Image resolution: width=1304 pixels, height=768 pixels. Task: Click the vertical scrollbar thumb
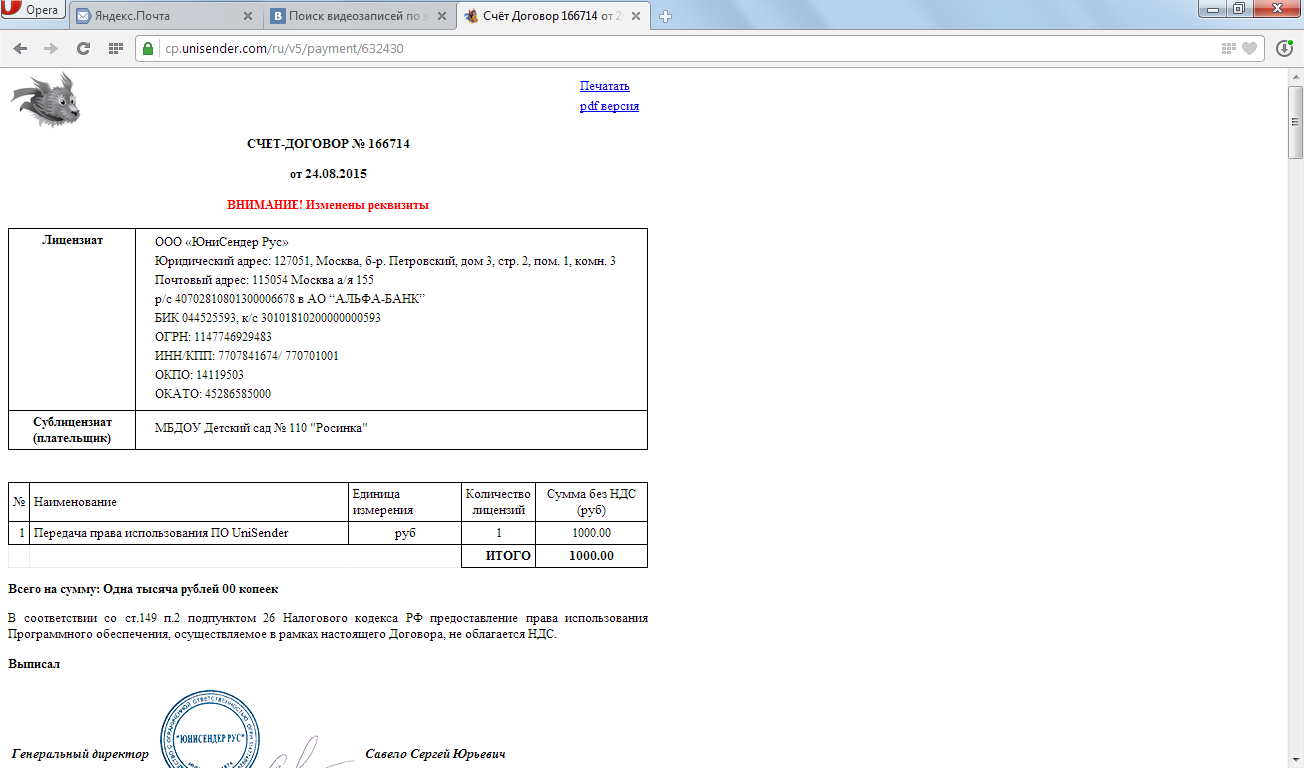pyautogui.click(x=1295, y=122)
